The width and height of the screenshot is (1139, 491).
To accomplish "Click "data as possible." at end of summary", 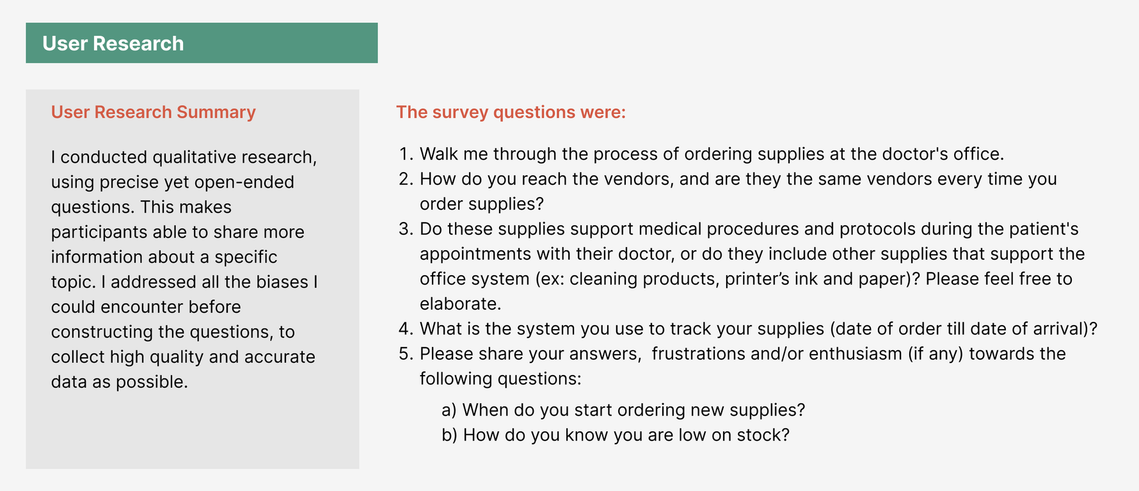I will pyautogui.click(x=119, y=382).
